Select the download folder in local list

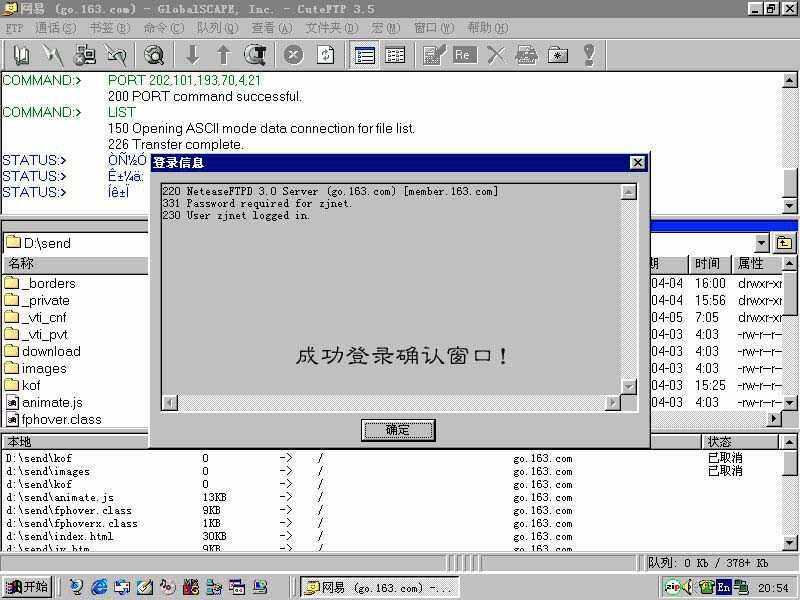50,351
